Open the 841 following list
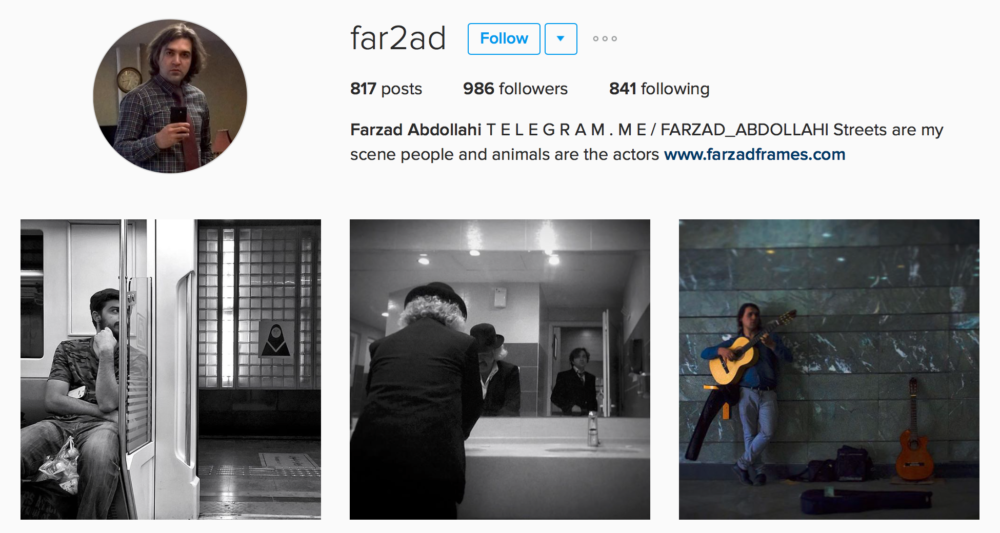 [659, 89]
